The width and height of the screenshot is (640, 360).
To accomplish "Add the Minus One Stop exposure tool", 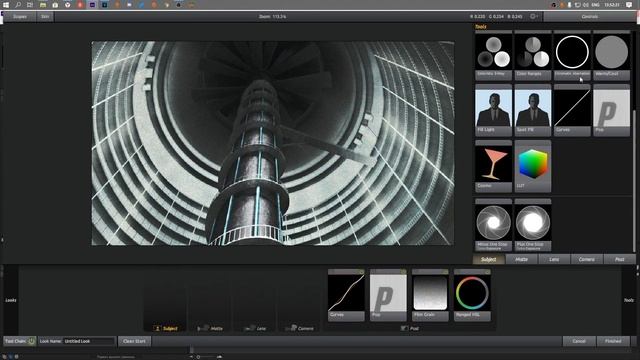I will point(493,225).
